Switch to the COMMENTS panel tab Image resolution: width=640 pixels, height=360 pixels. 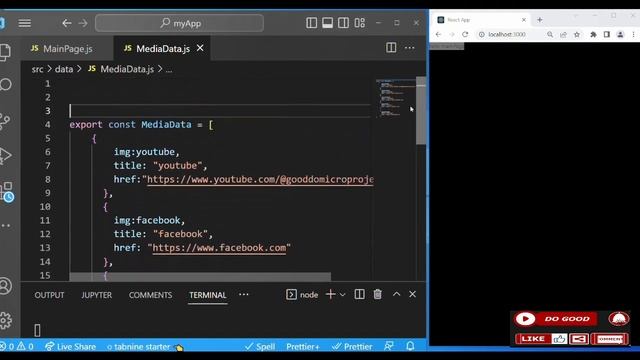(x=150, y=295)
